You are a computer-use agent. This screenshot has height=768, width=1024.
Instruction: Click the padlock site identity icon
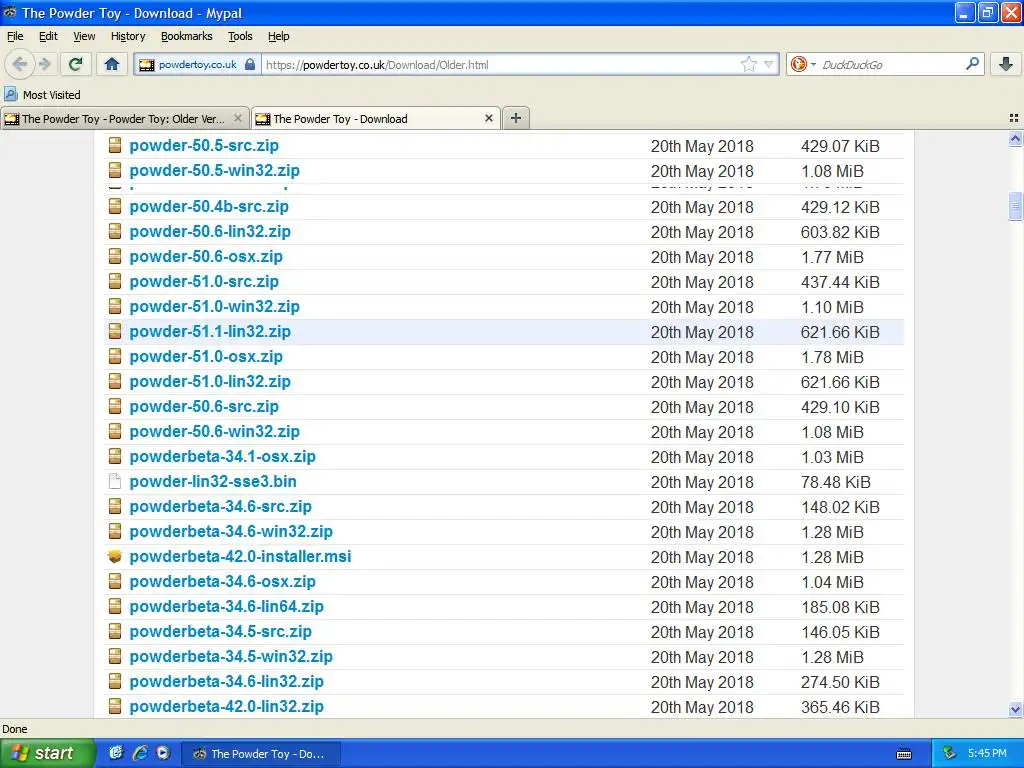(249, 64)
